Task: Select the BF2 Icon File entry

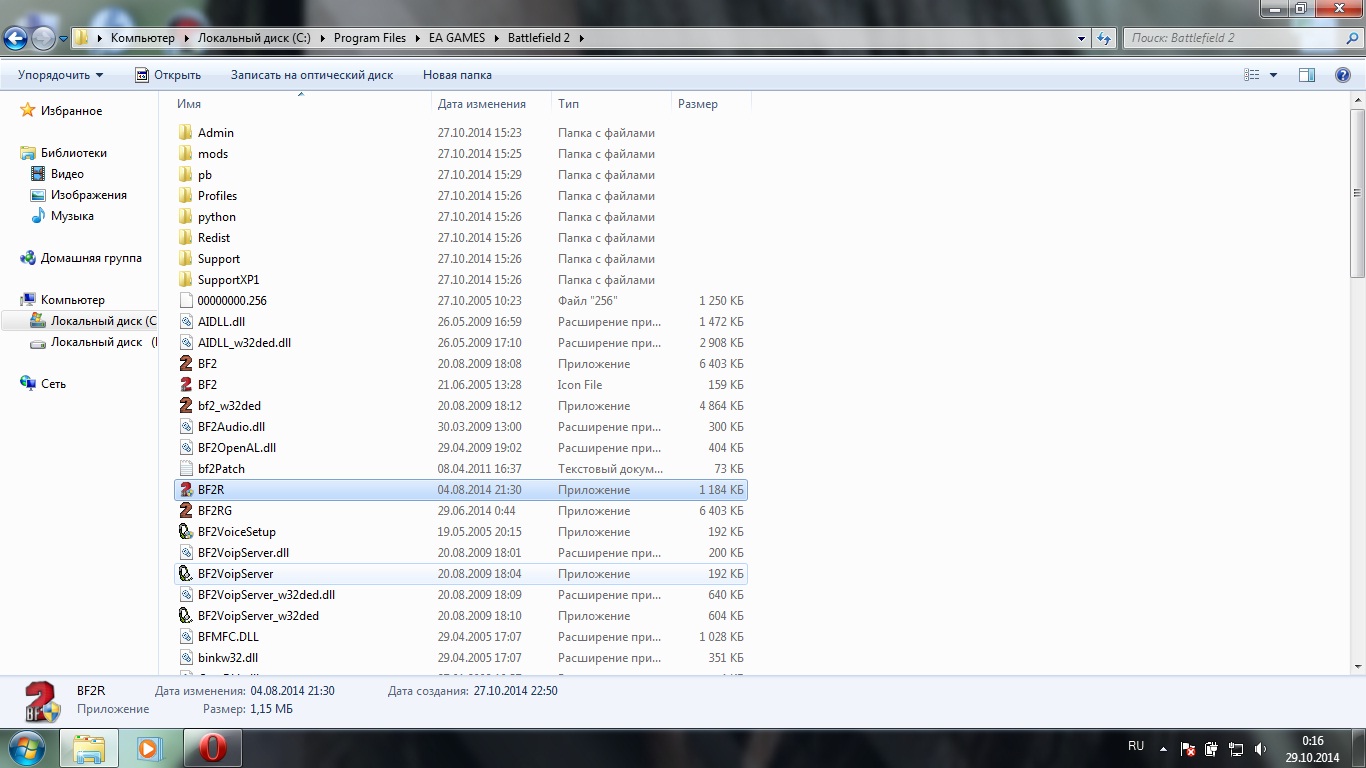Action: [x=207, y=385]
